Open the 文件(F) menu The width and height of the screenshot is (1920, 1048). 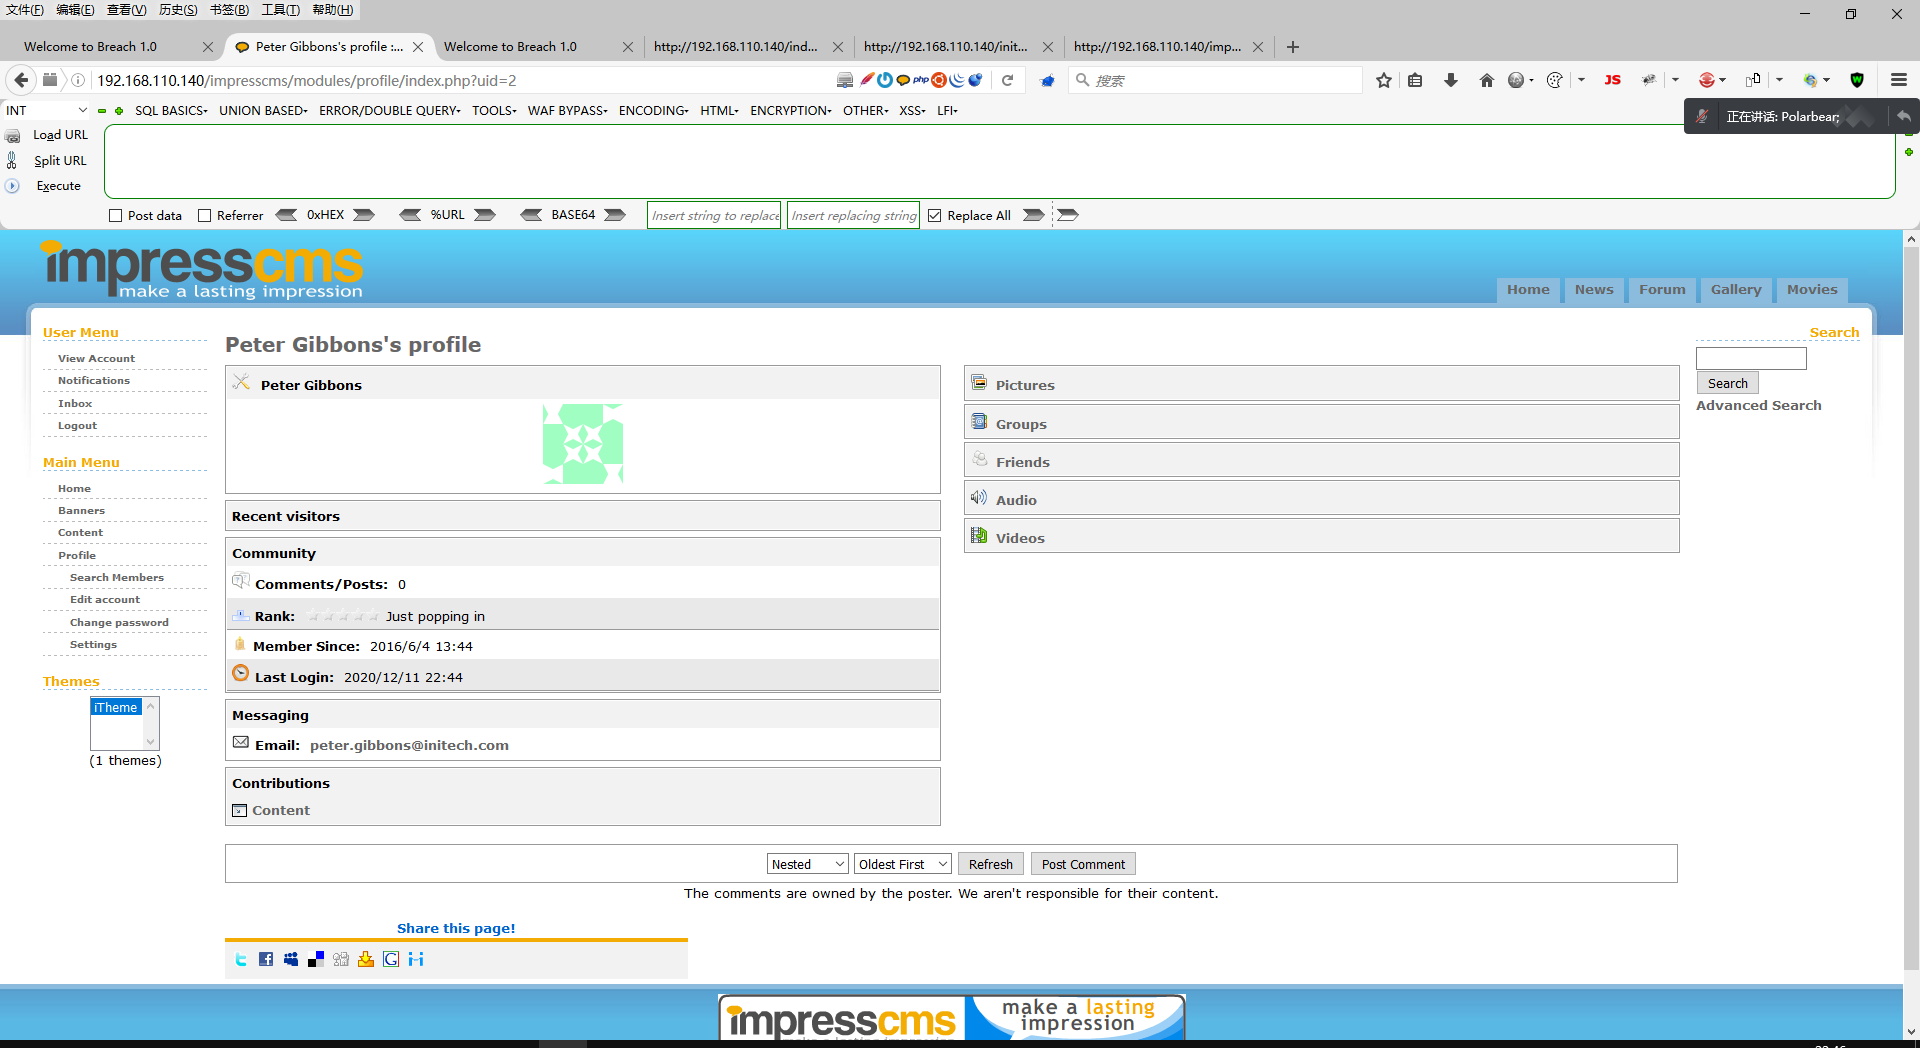click(x=25, y=10)
